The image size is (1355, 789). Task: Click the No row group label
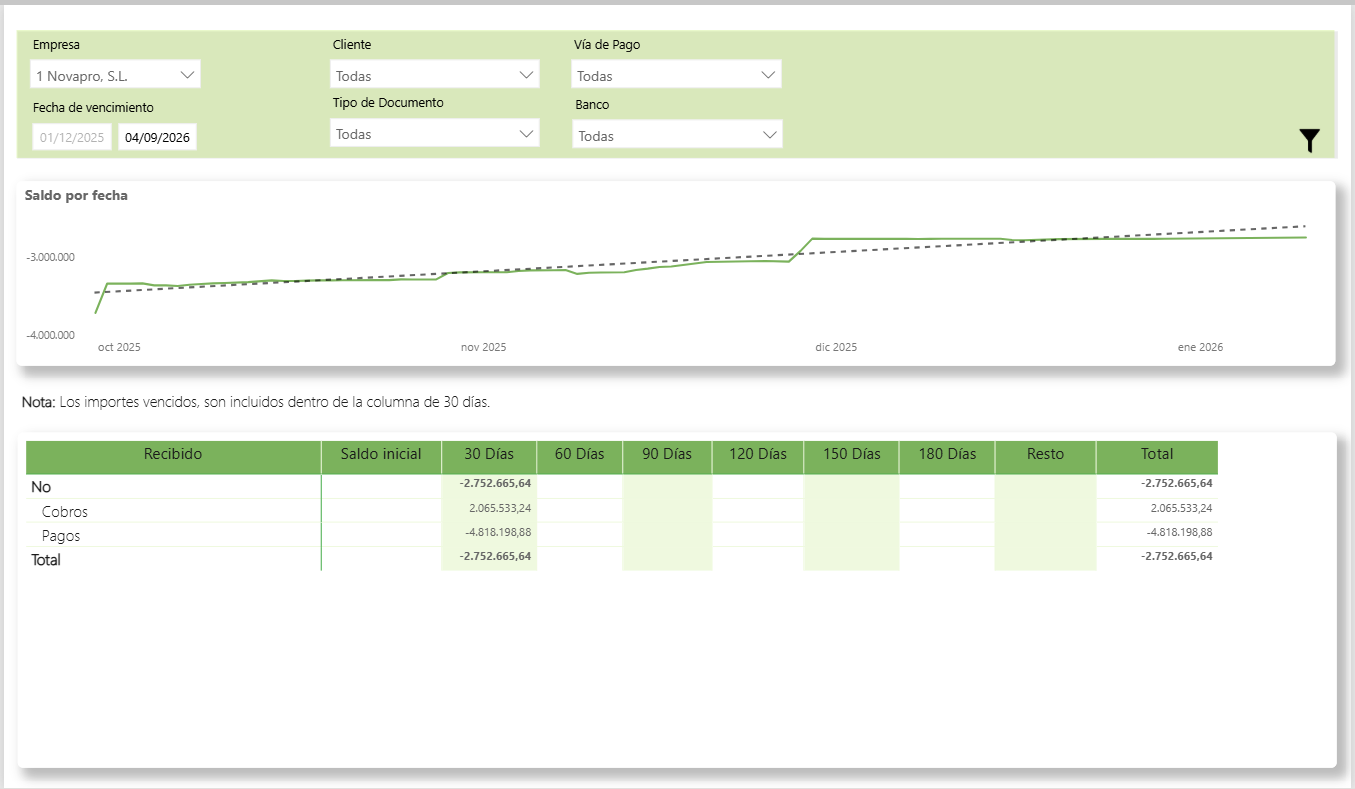click(41, 487)
